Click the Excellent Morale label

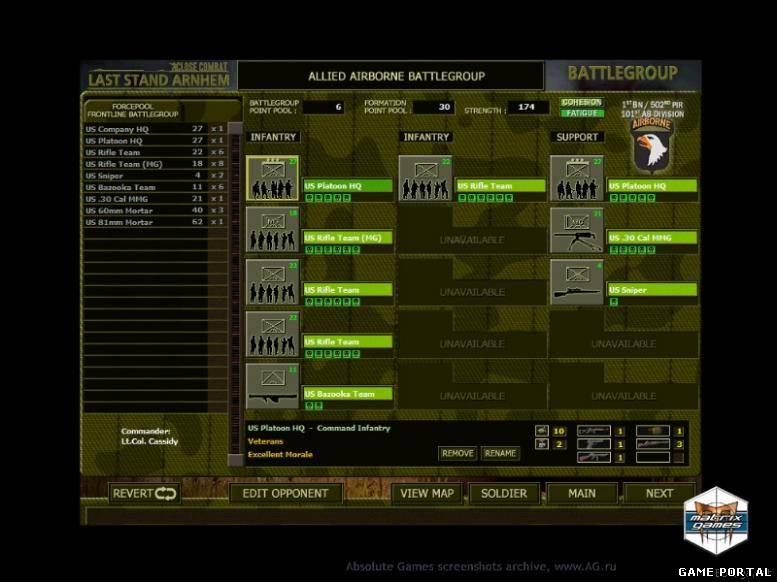280,455
